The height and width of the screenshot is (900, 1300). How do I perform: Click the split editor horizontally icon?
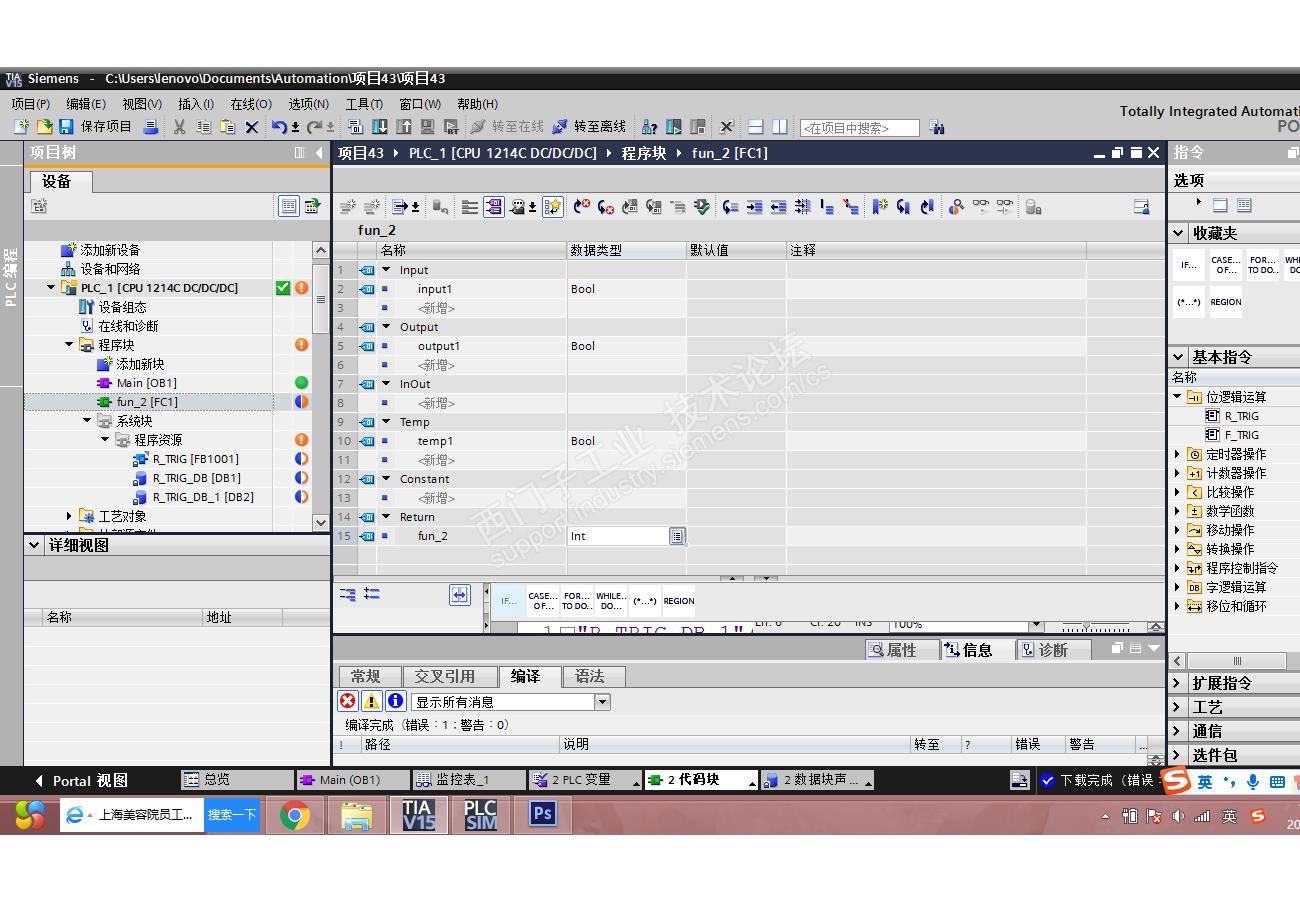coord(756,127)
